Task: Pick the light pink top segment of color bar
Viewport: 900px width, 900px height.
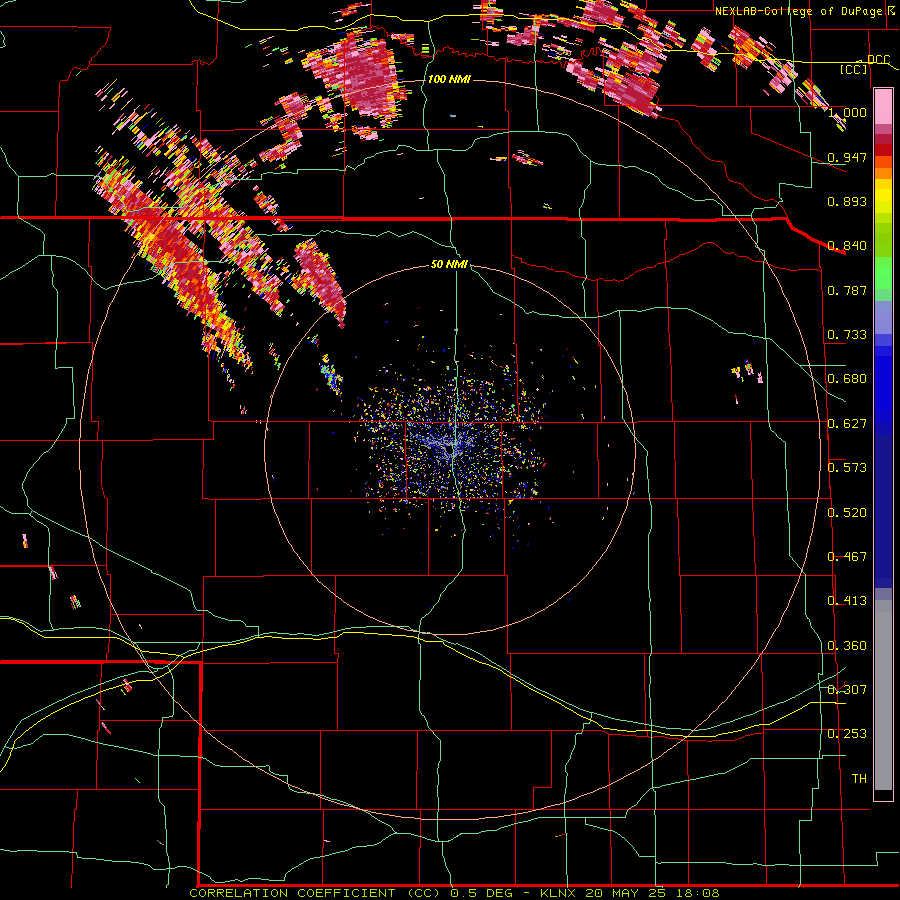Action: point(883,107)
